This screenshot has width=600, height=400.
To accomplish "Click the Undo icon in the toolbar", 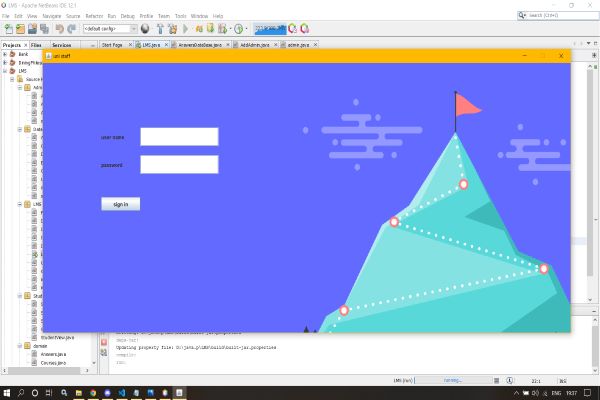I will tap(60, 30).
